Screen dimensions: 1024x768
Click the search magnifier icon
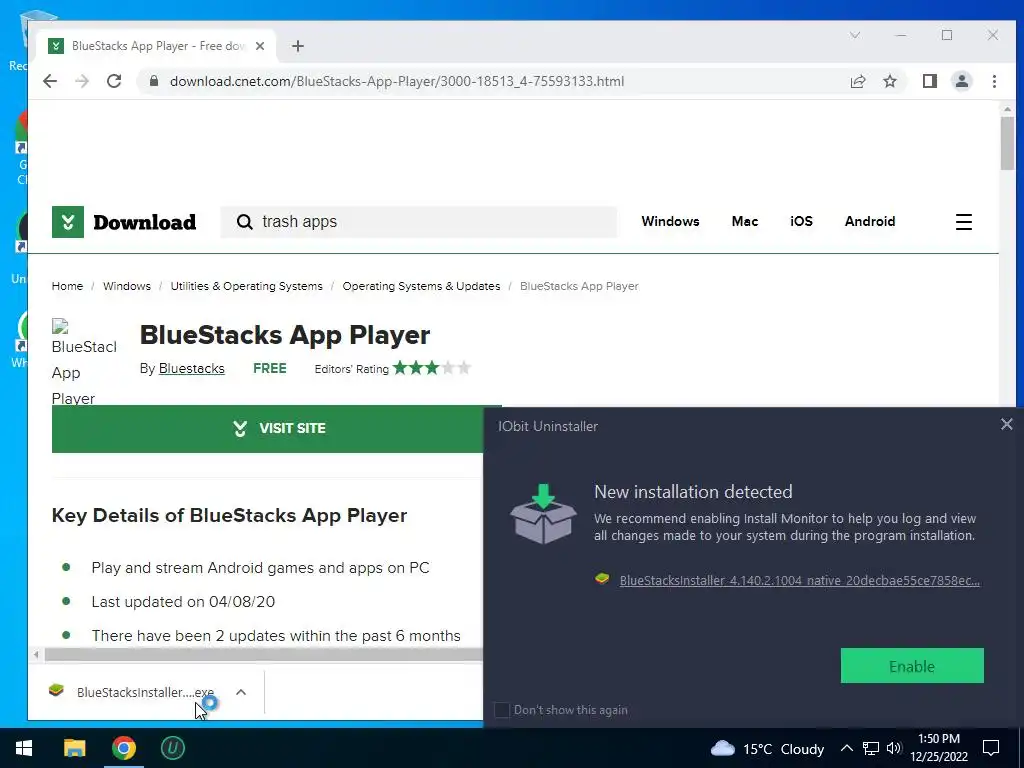click(x=244, y=222)
